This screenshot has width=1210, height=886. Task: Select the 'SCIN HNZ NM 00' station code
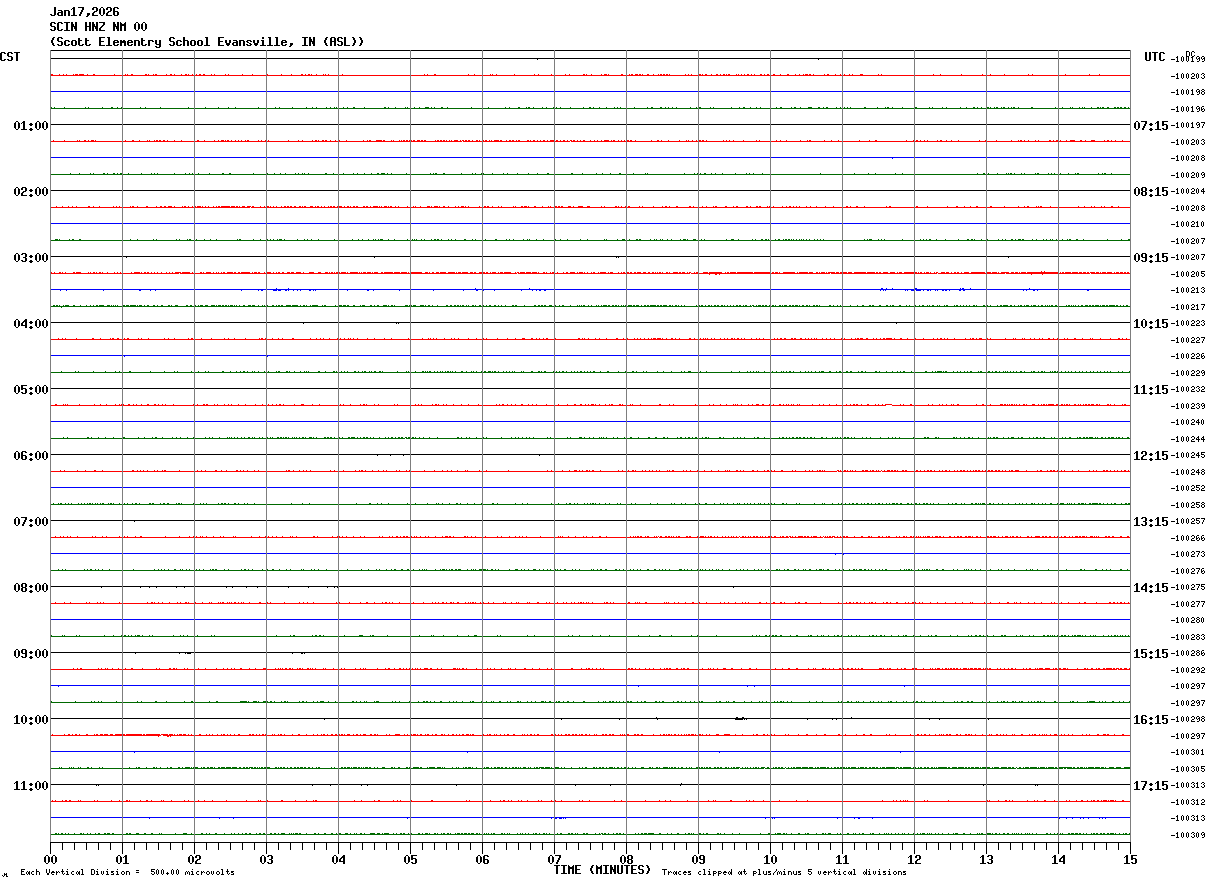tap(98, 27)
